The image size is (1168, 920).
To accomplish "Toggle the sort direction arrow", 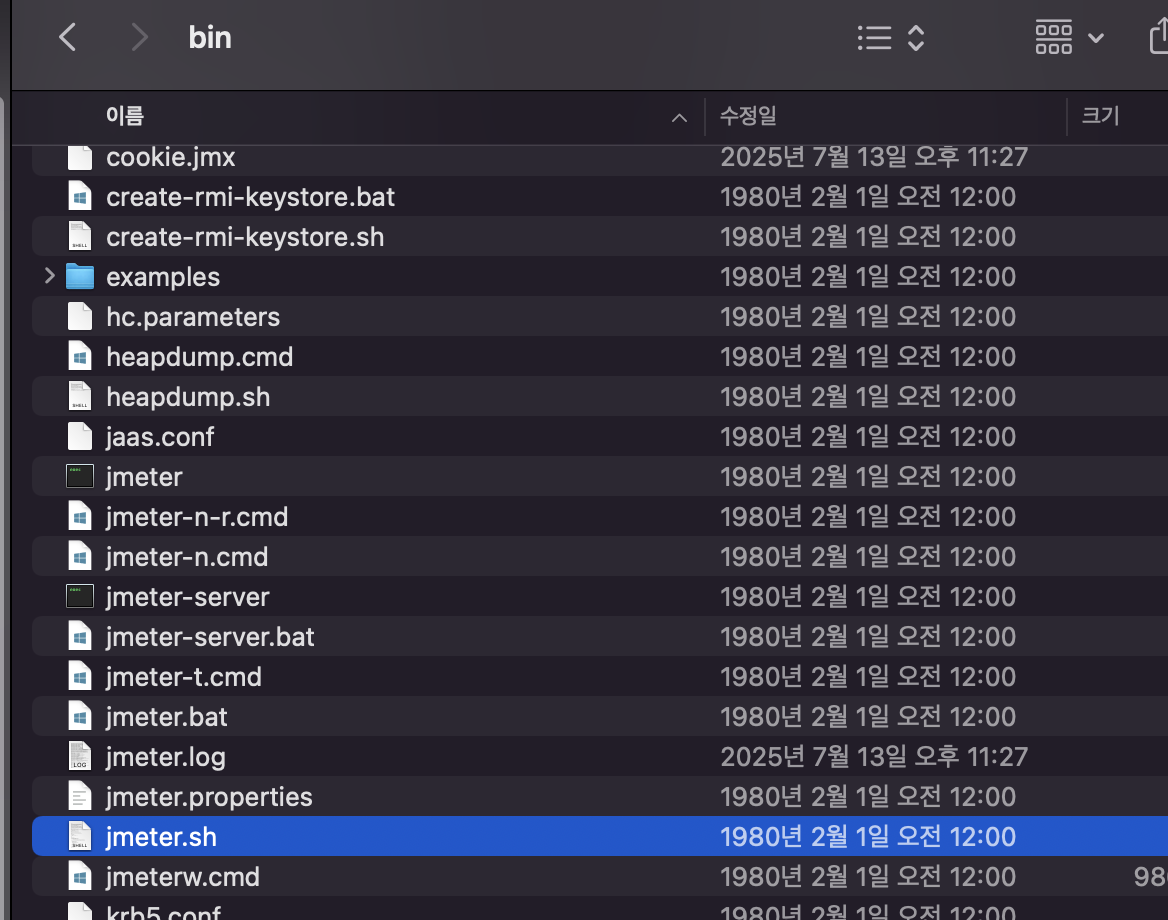I will point(679,118).
